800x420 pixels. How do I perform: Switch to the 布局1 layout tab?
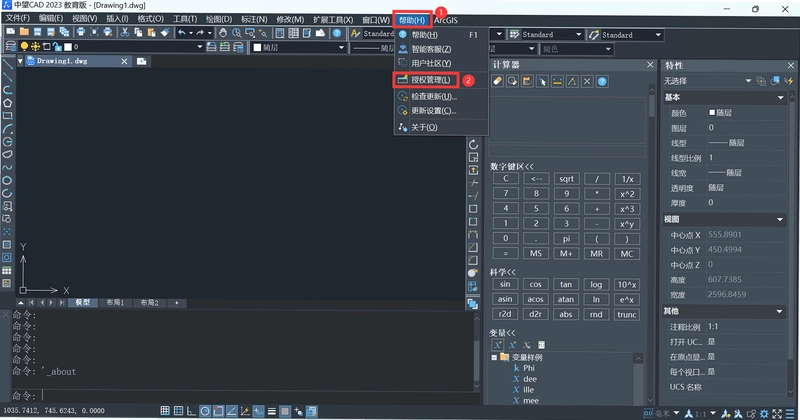click(x=115, y=303)
